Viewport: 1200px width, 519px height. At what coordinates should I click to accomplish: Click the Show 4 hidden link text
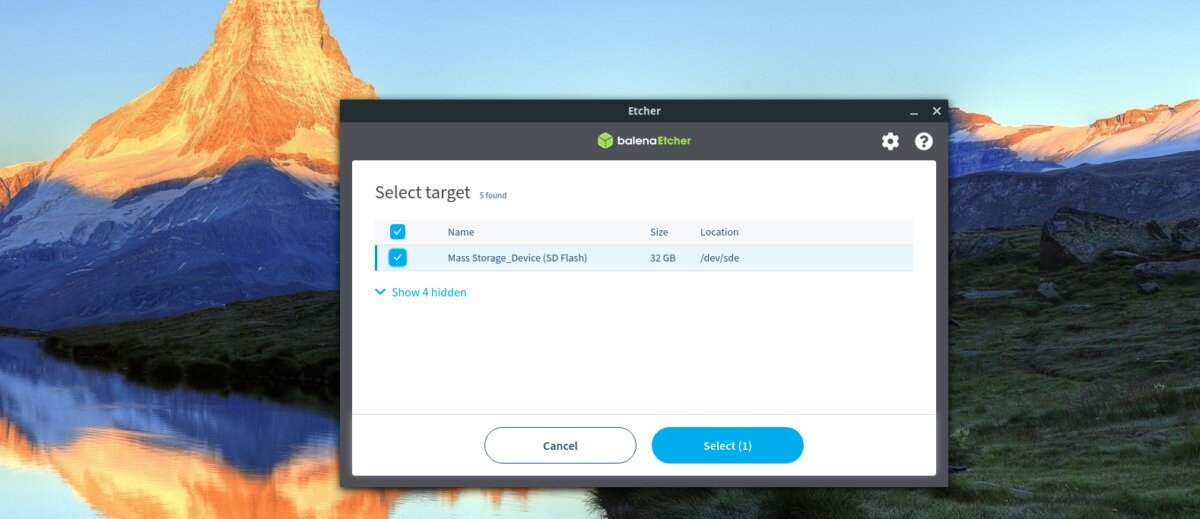(429, 292)
